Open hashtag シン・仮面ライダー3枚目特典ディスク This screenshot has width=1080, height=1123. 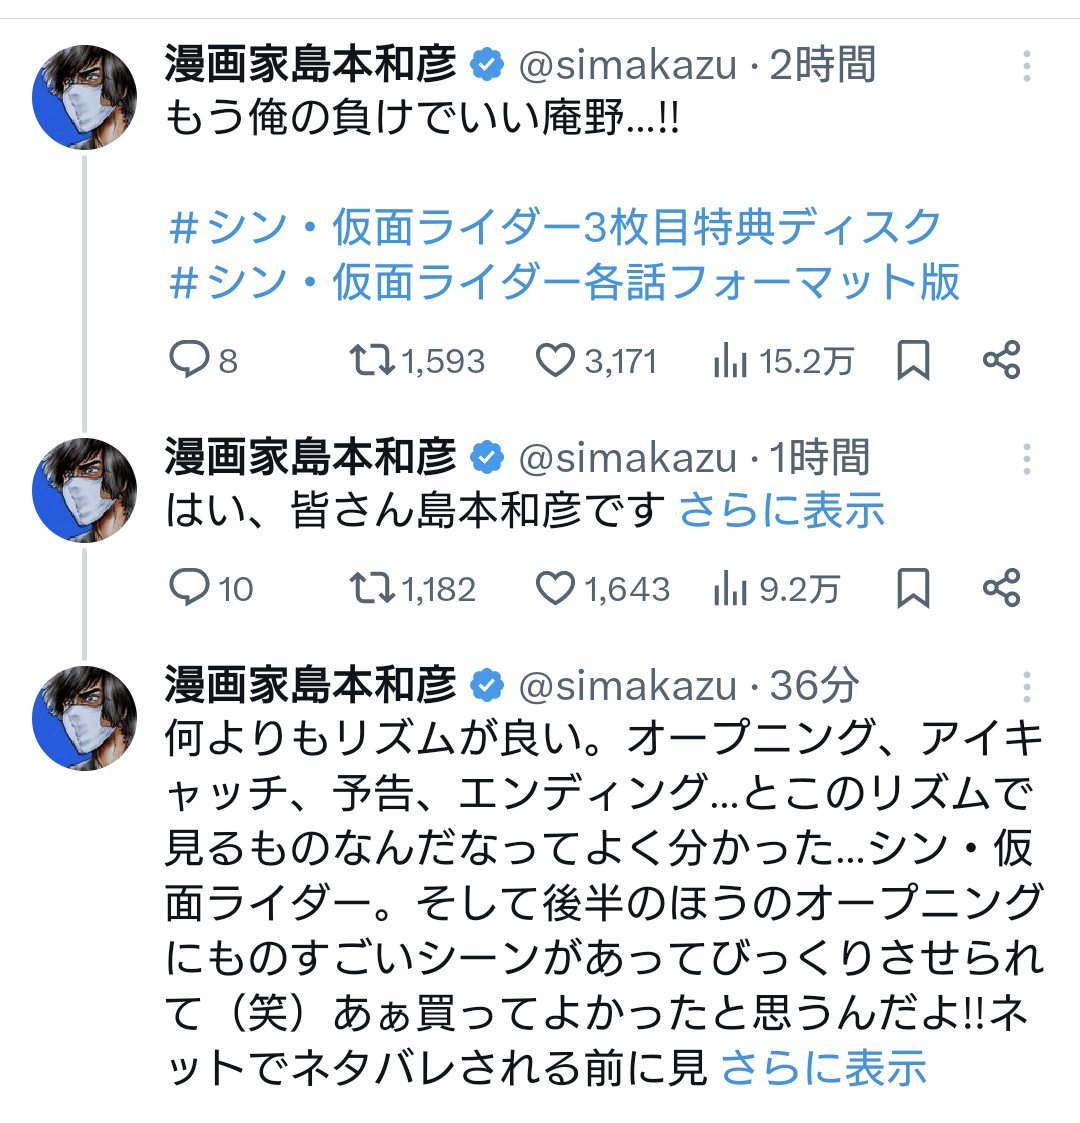555,228
